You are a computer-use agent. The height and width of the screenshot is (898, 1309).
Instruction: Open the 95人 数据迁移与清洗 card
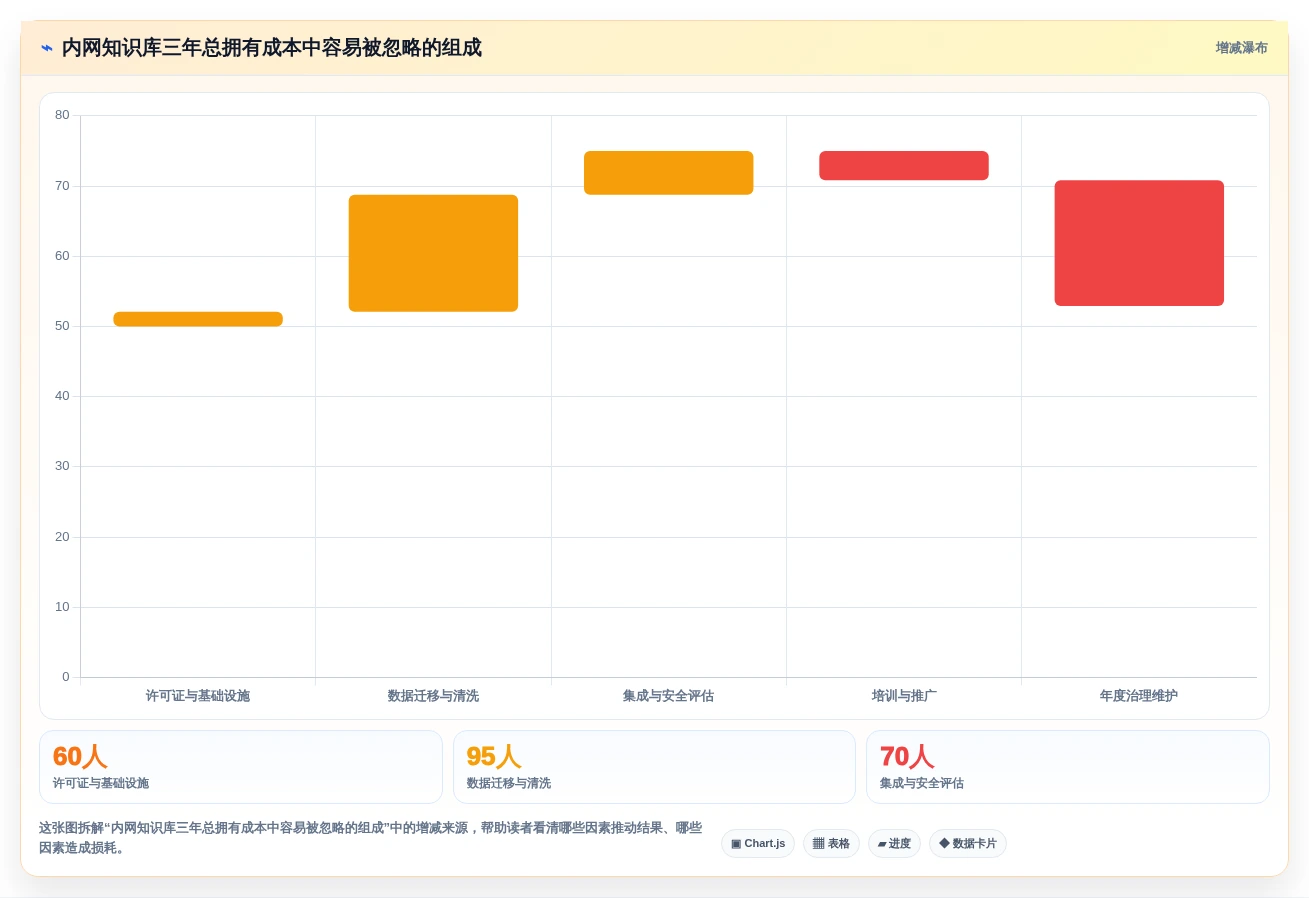click(654, 767)
